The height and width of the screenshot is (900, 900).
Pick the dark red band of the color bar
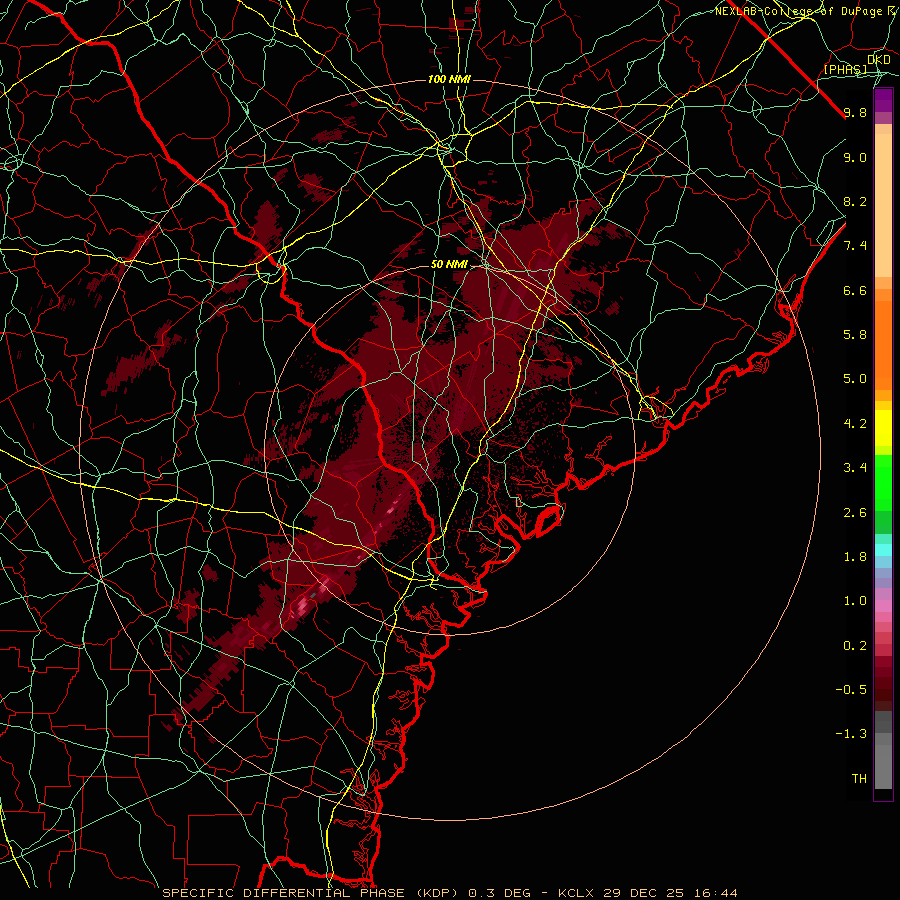click(883, 683)
